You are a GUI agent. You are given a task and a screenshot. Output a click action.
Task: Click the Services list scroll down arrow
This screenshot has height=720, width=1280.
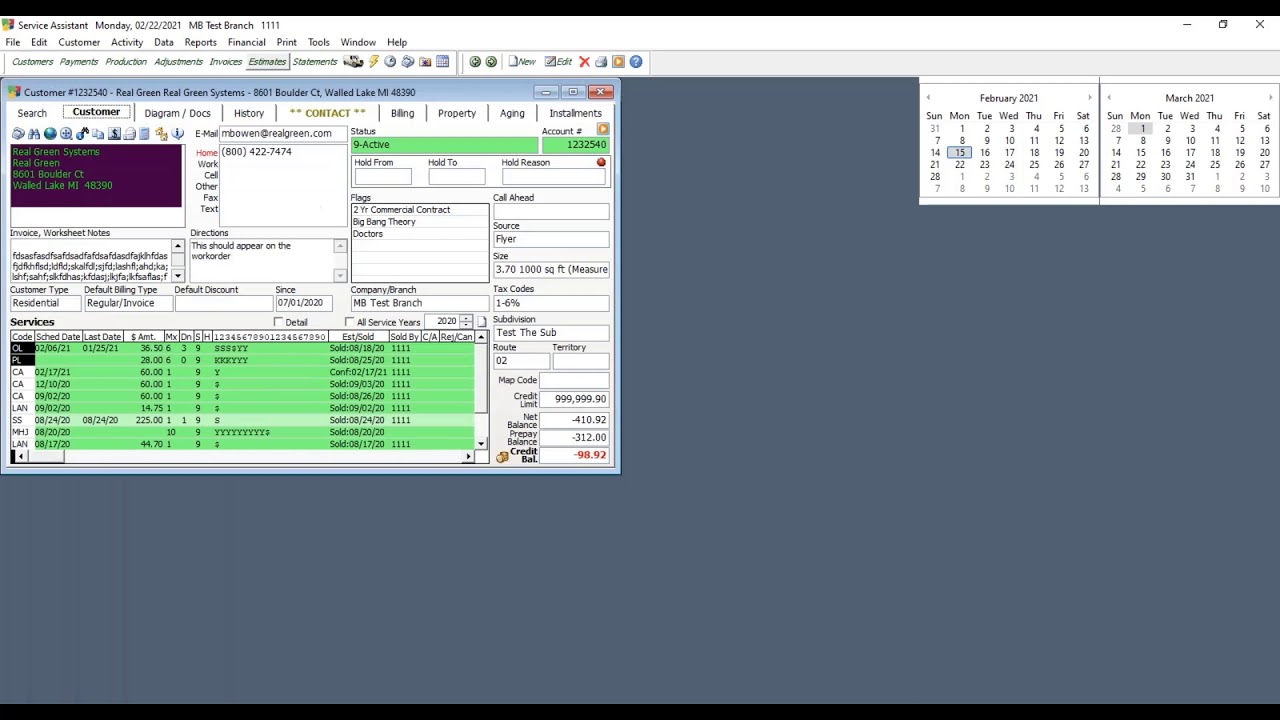(481, 444)
